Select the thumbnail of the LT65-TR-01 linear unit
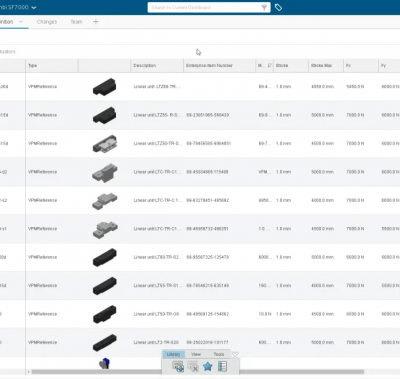Screen dimensions: 400x379 (x=105, y=286)
